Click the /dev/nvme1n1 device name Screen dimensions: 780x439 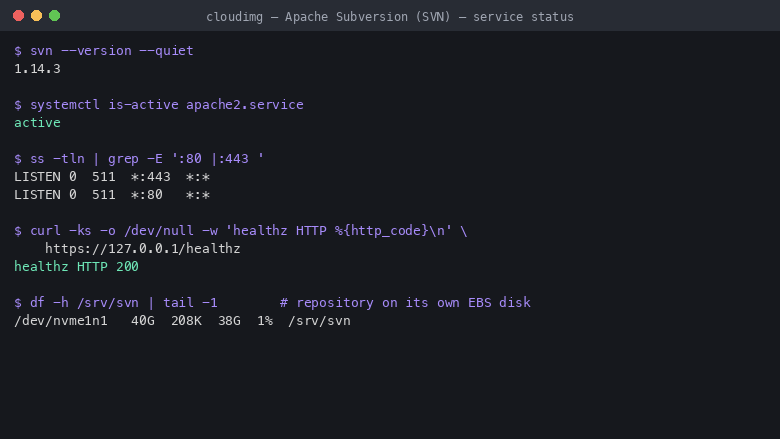coord(61,321)
